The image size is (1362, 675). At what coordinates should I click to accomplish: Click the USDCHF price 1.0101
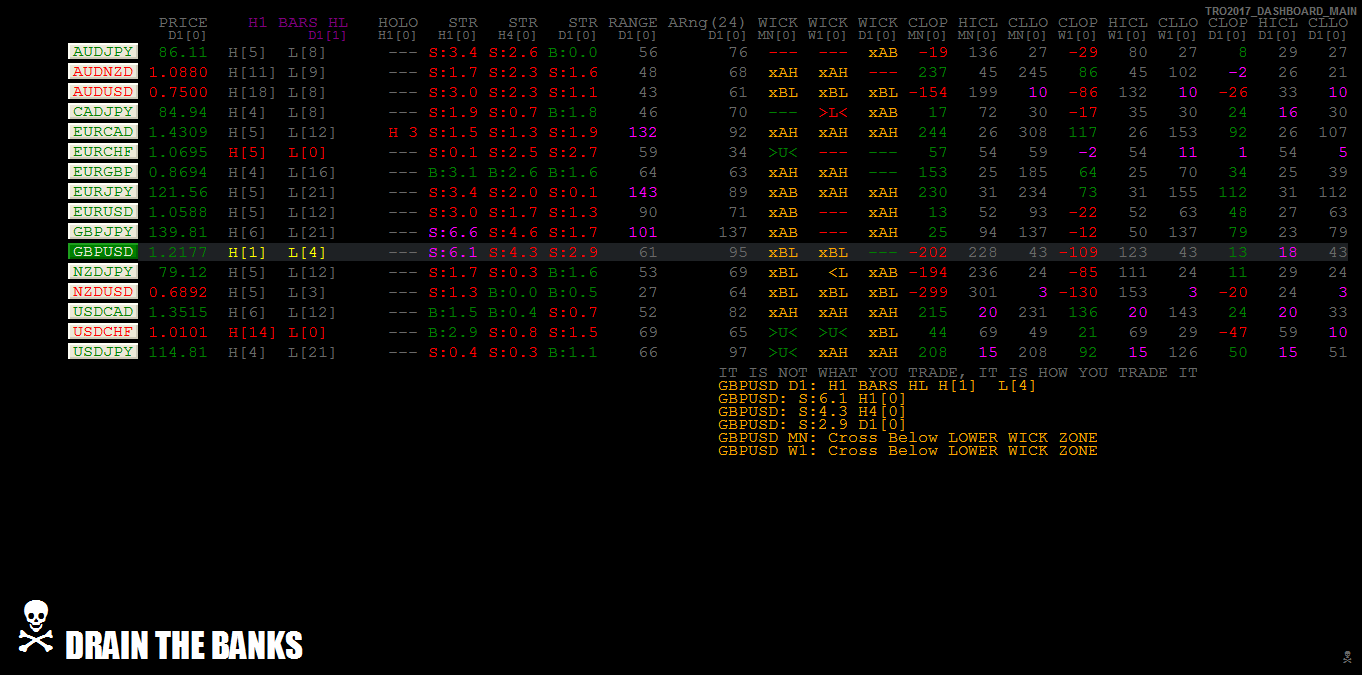coord(178,332)
